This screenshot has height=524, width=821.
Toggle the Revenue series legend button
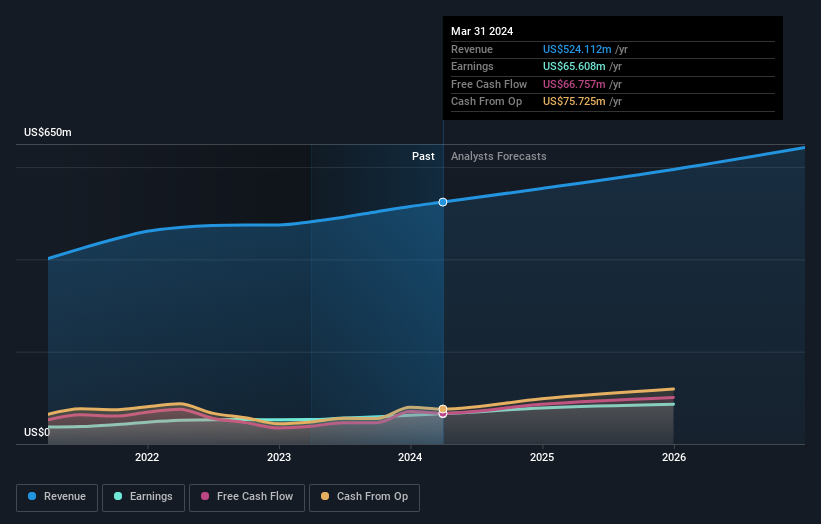coord(57,497)
